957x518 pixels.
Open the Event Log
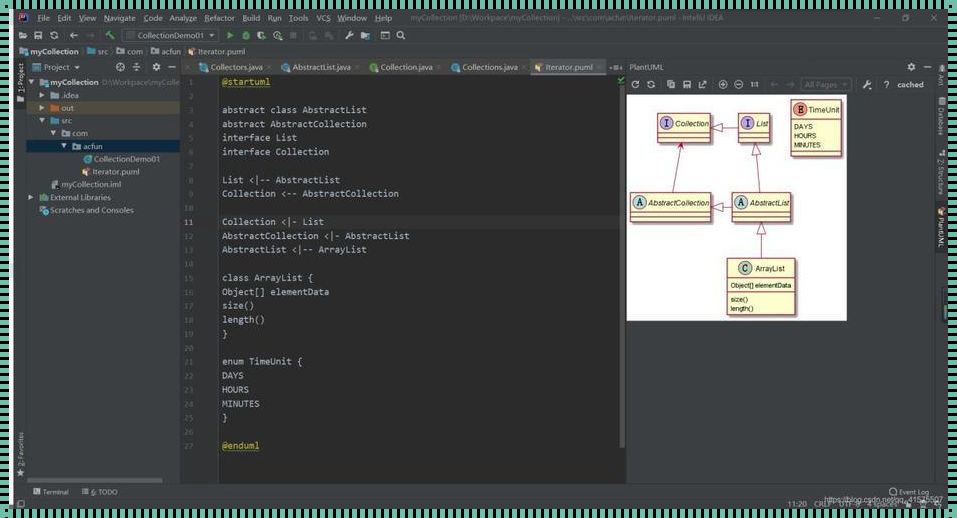pos(909,492)
